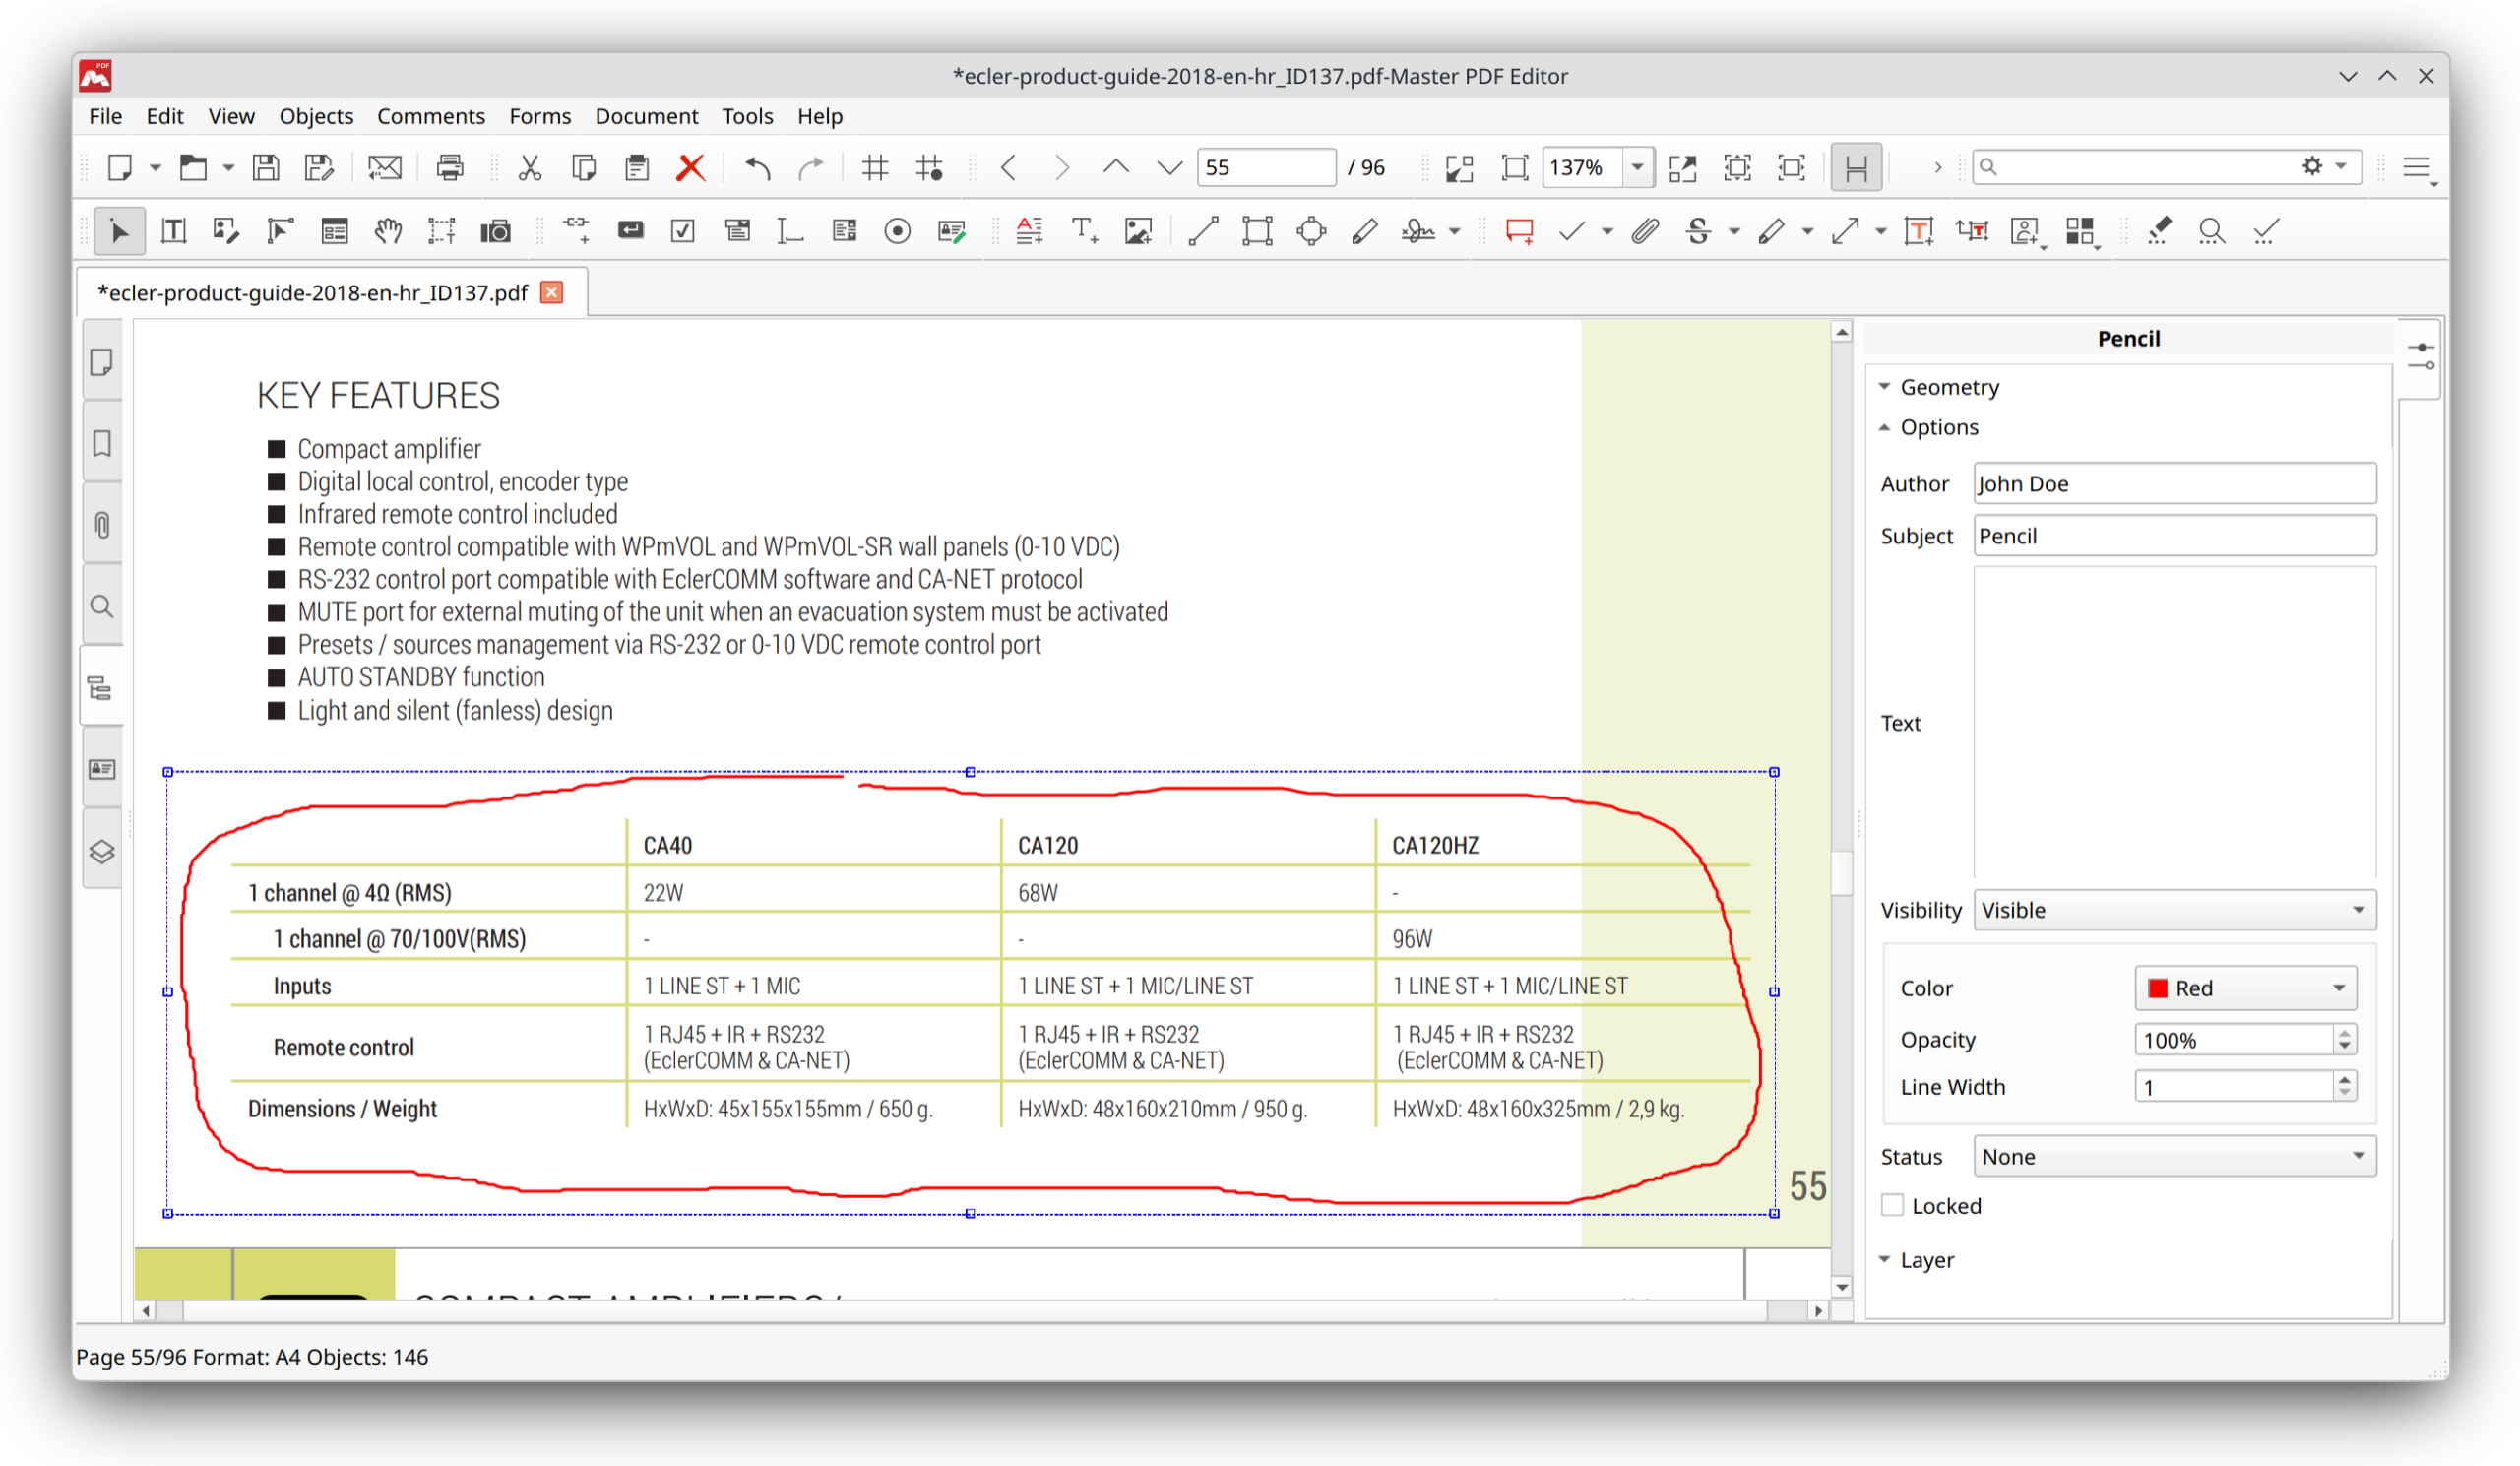Viewport: 2520px width, 1466px height.
Task: Open the toolbar hamburger menu
Action: (2417, 167)
